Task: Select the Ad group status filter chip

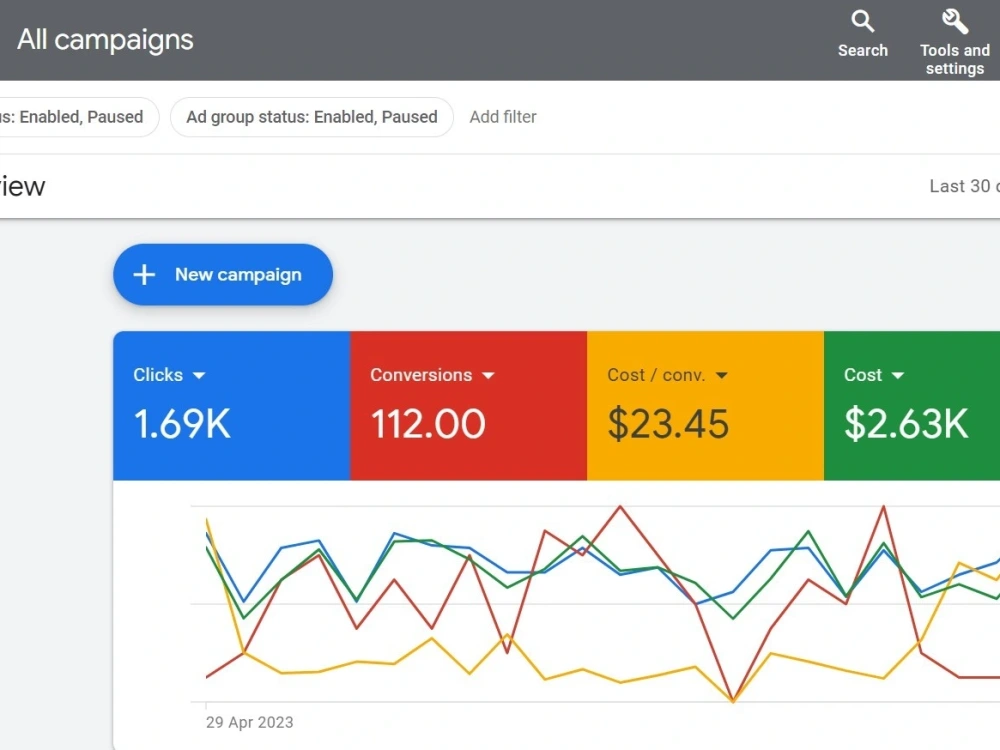Action: [x=312, y=117]
